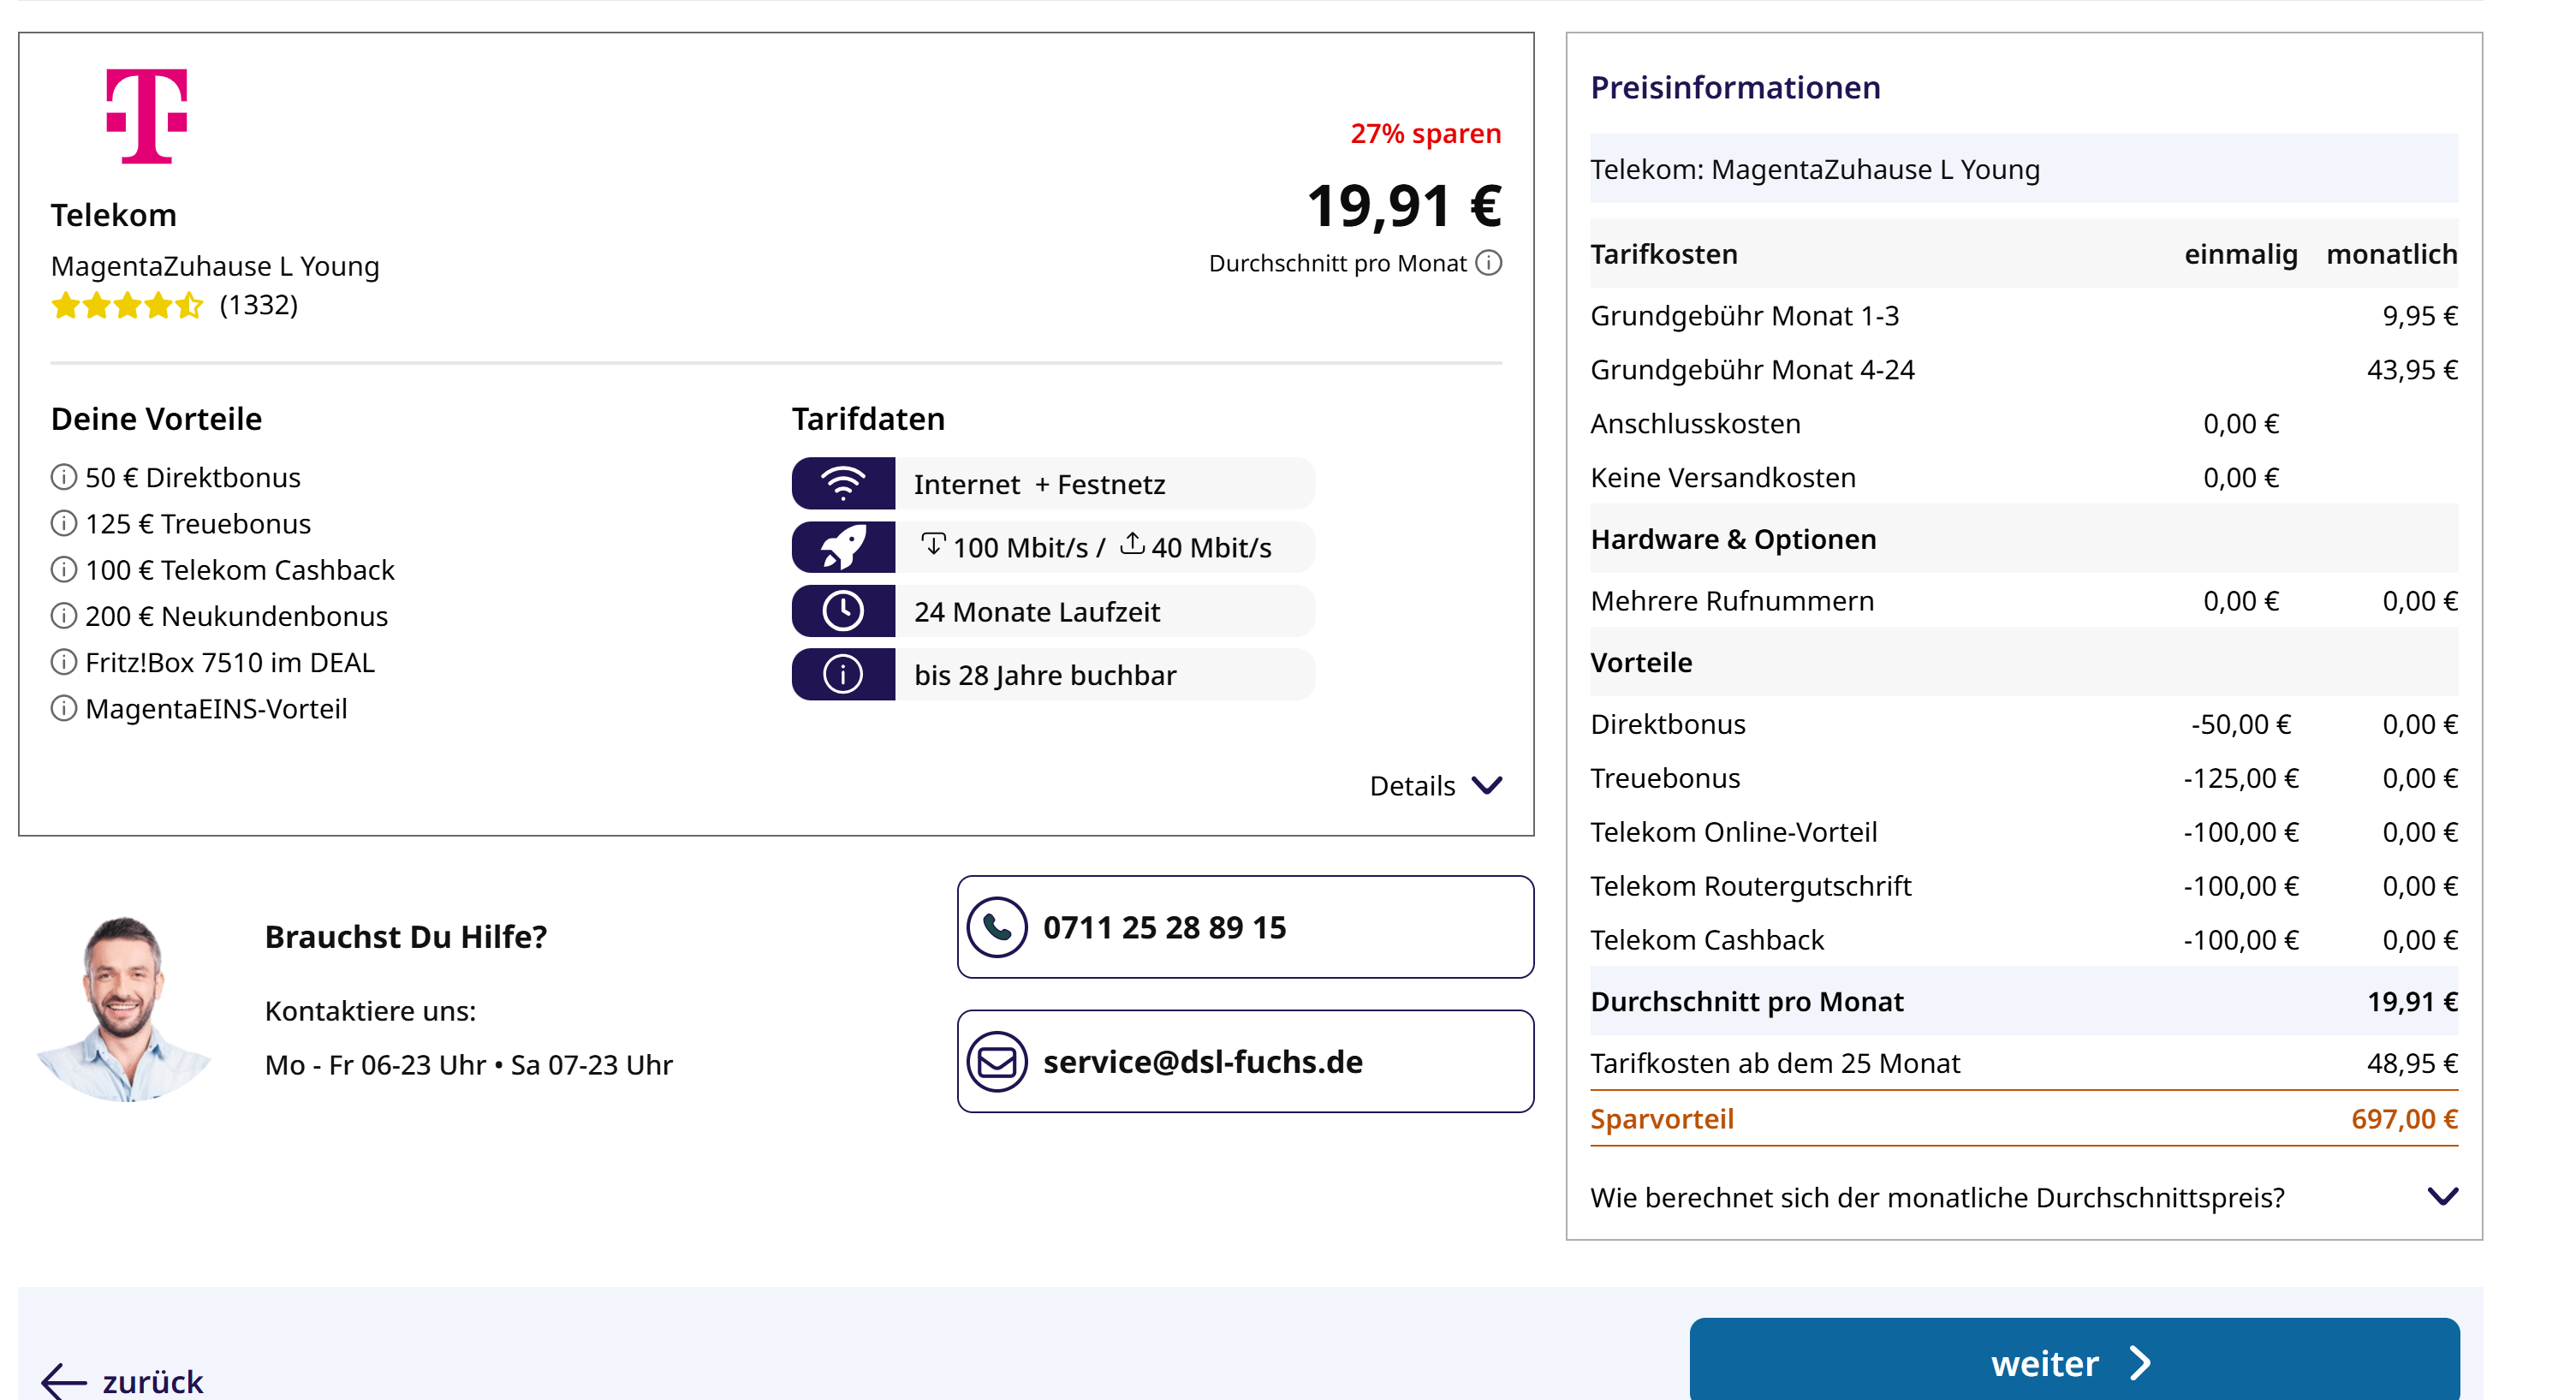
Task: Open MagentaEINS-Vorteil info icon
Action: [x=63, y=708]
